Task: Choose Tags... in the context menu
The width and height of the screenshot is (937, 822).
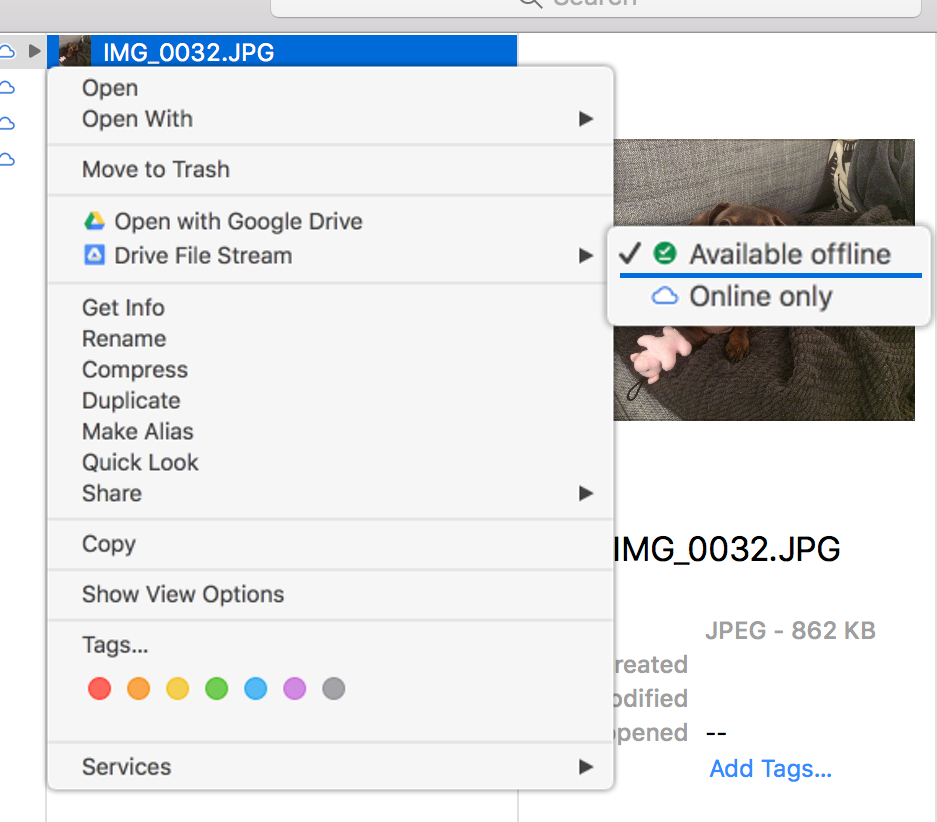Action: tap(115, 645)
